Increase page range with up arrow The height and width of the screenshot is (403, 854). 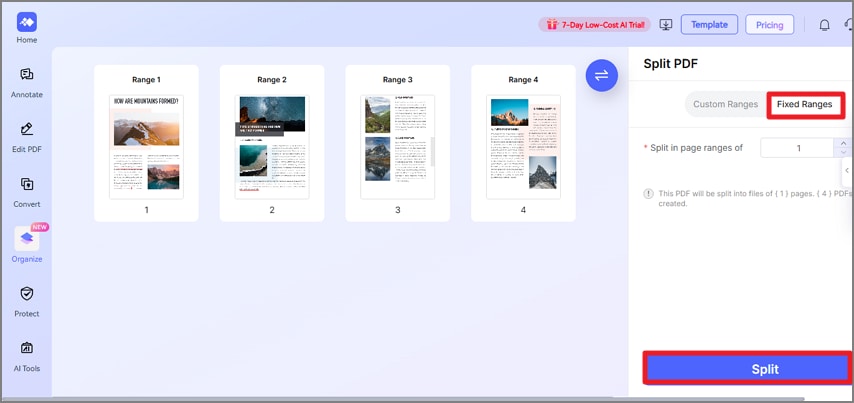click(843, 143)
